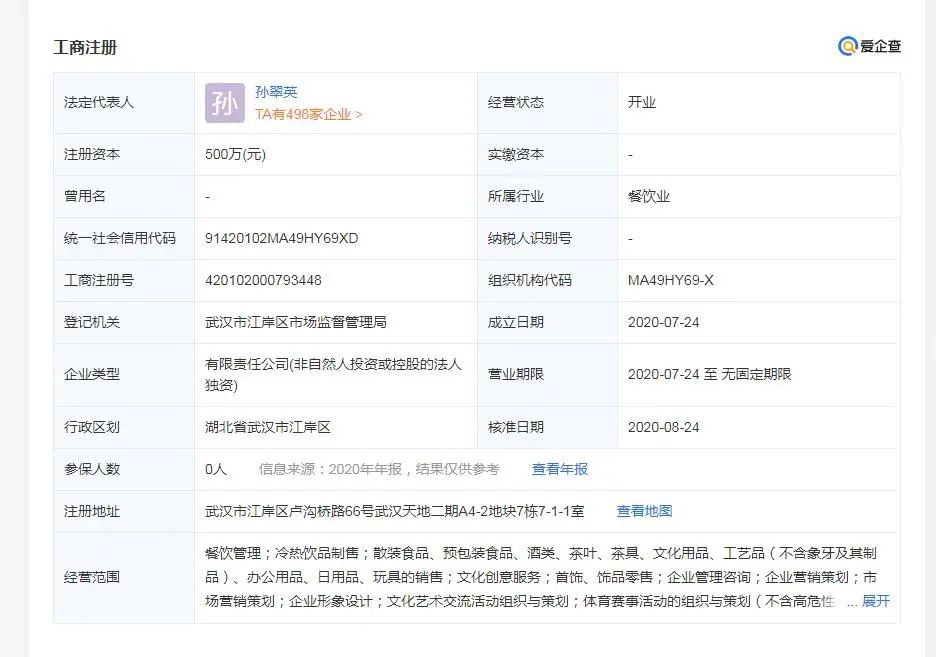This screenshot has height=657, width=936.
Task: Click company type 有限责任公司 value
Action: 333,375
